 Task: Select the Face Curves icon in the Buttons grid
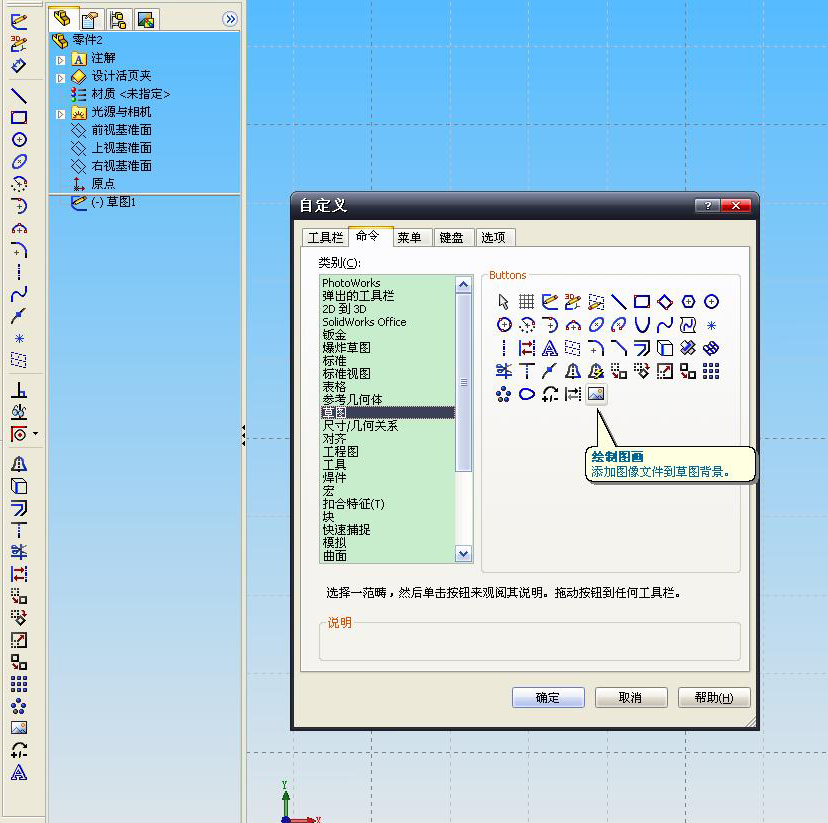click(711, 348)
